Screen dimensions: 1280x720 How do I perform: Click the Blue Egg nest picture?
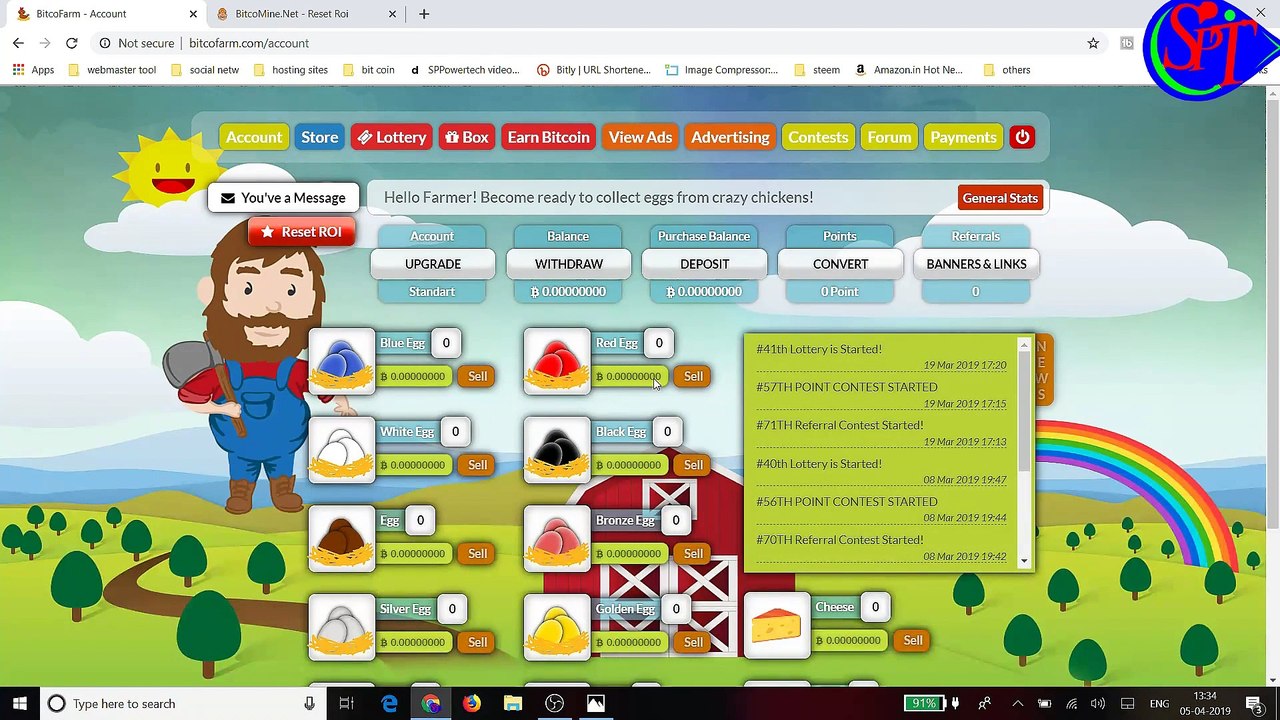pos(342,361)
